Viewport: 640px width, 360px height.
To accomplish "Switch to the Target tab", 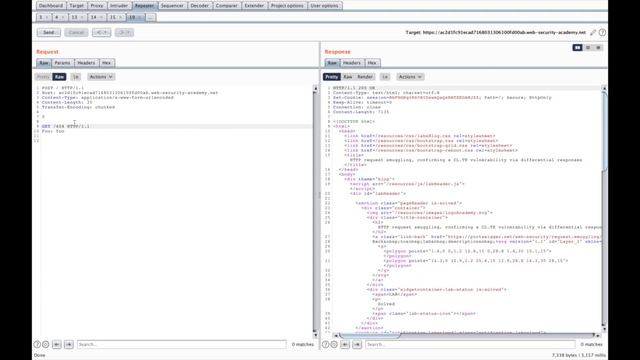I will coord(77,6).
